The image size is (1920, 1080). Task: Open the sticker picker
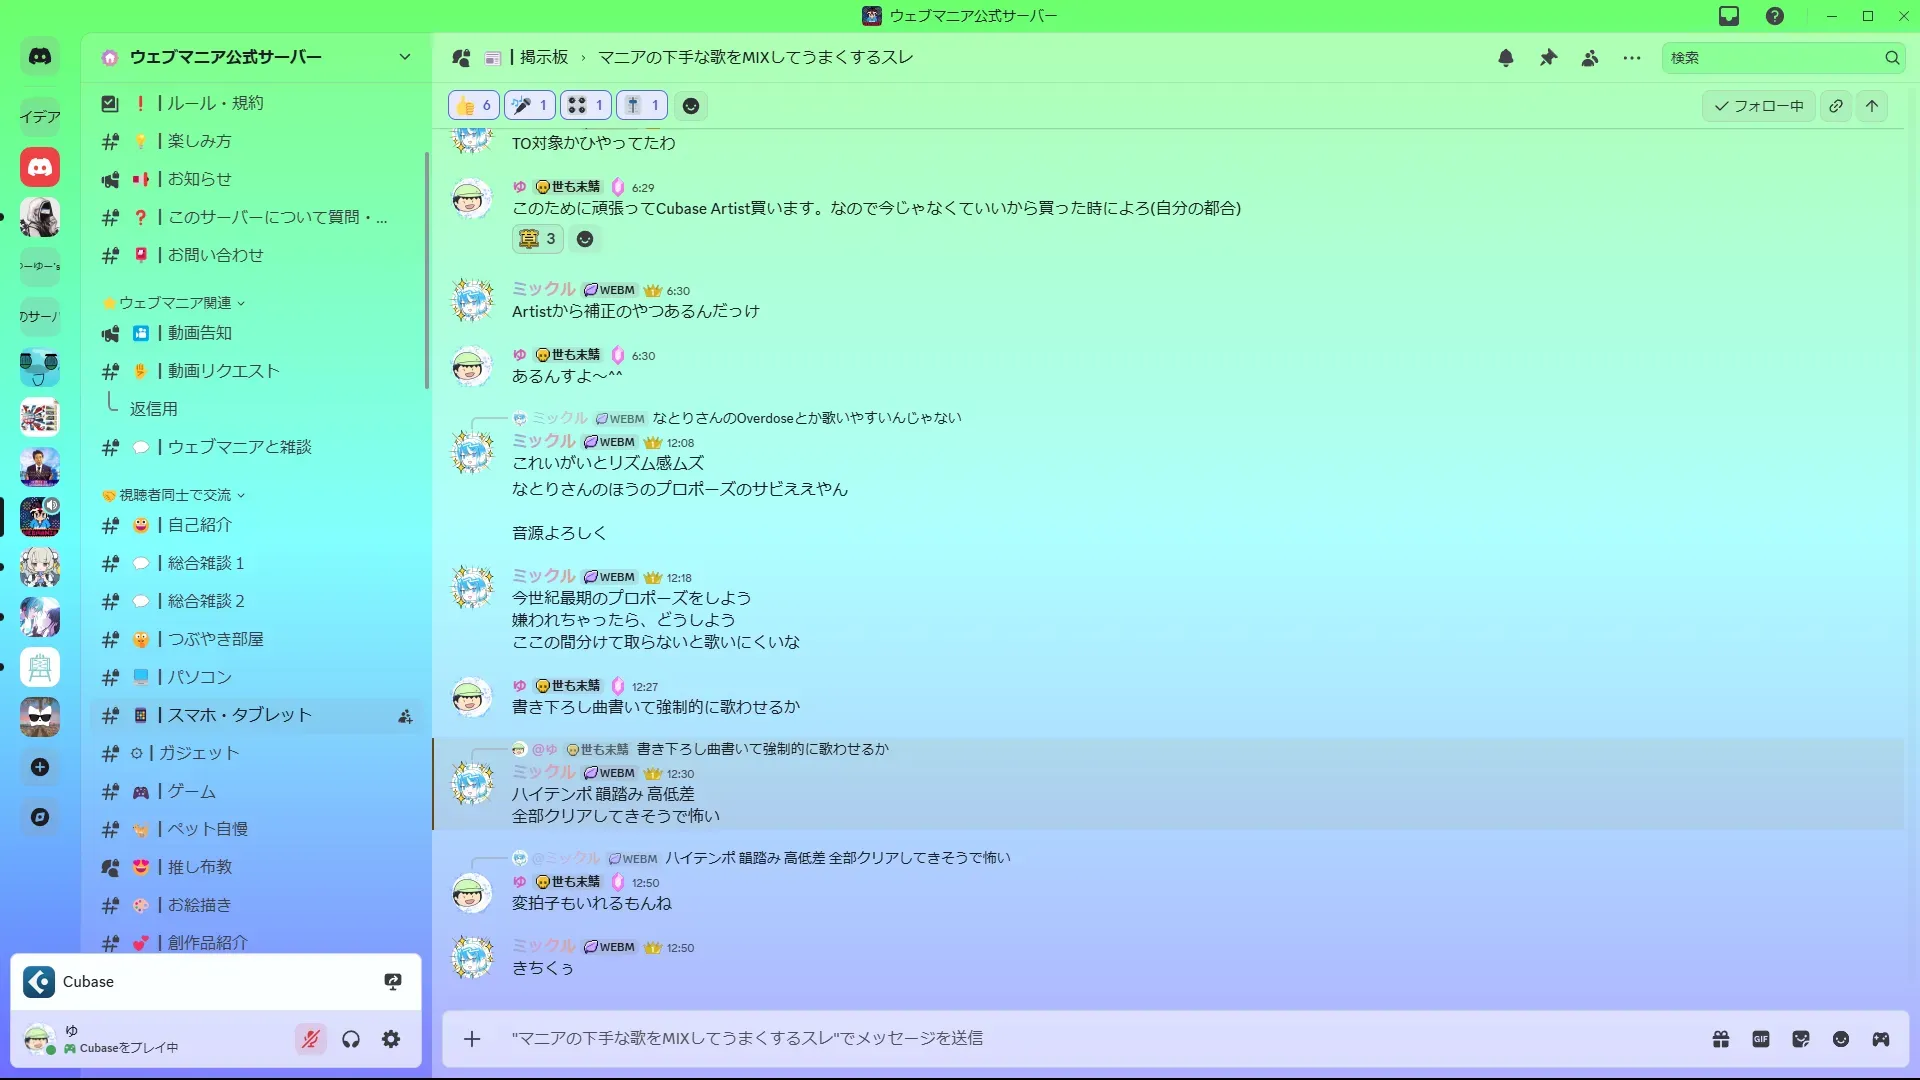pos(1801,1039)
